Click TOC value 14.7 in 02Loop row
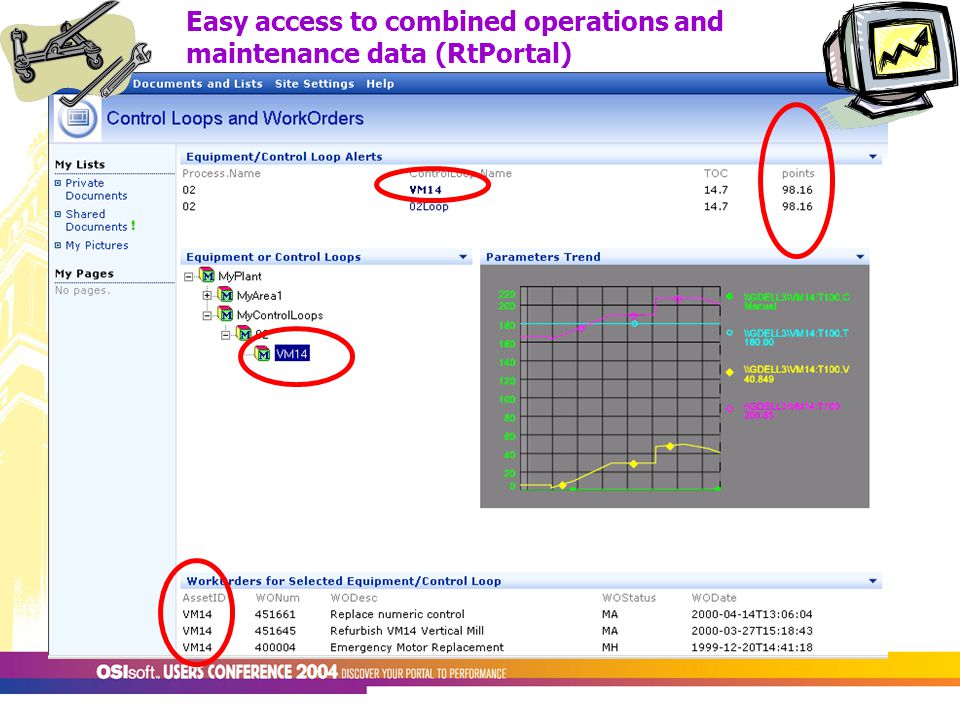The width and height of the screenshot is (960, 720). (716, 207)
